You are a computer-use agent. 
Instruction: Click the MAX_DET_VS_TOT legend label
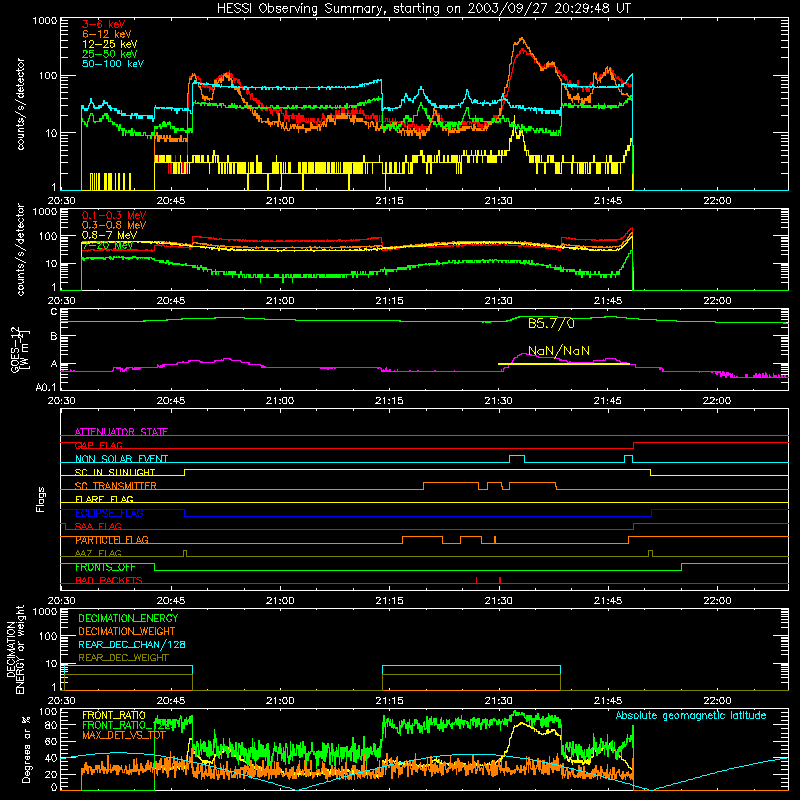tap(124, 735)
